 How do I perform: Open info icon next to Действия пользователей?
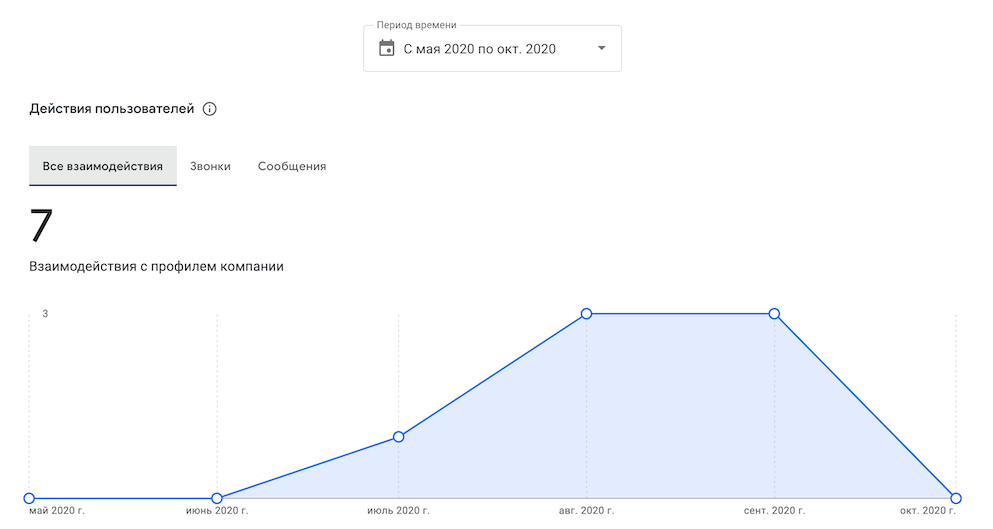tap(210, 109)
